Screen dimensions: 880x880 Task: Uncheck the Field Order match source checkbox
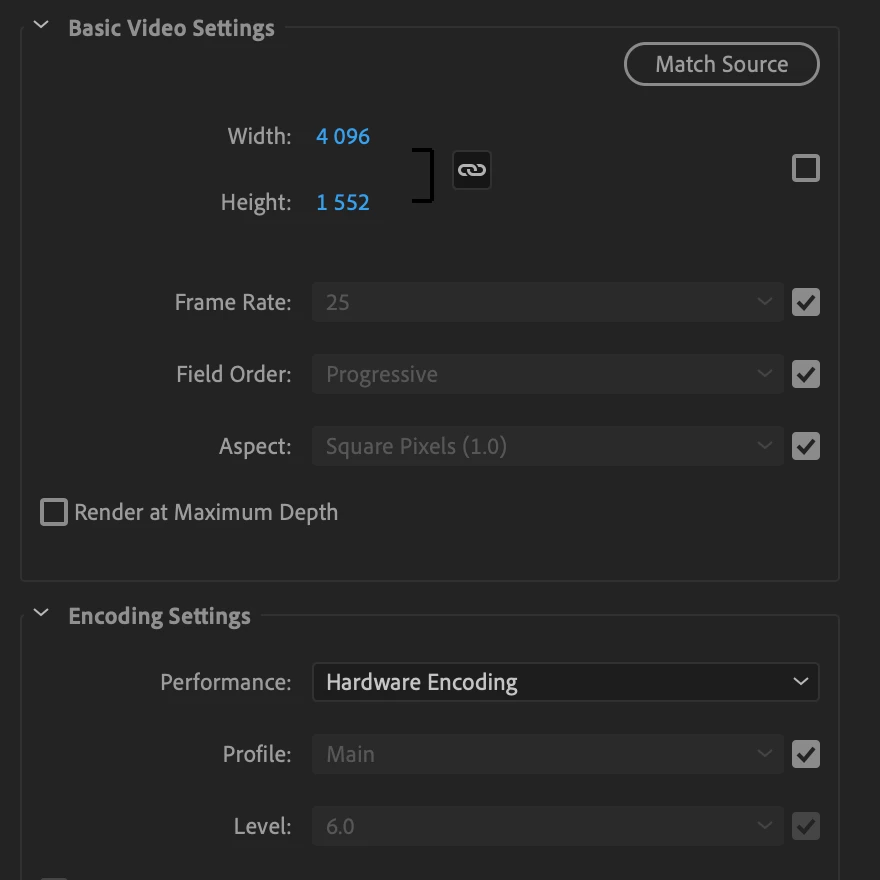coord(805,374)
